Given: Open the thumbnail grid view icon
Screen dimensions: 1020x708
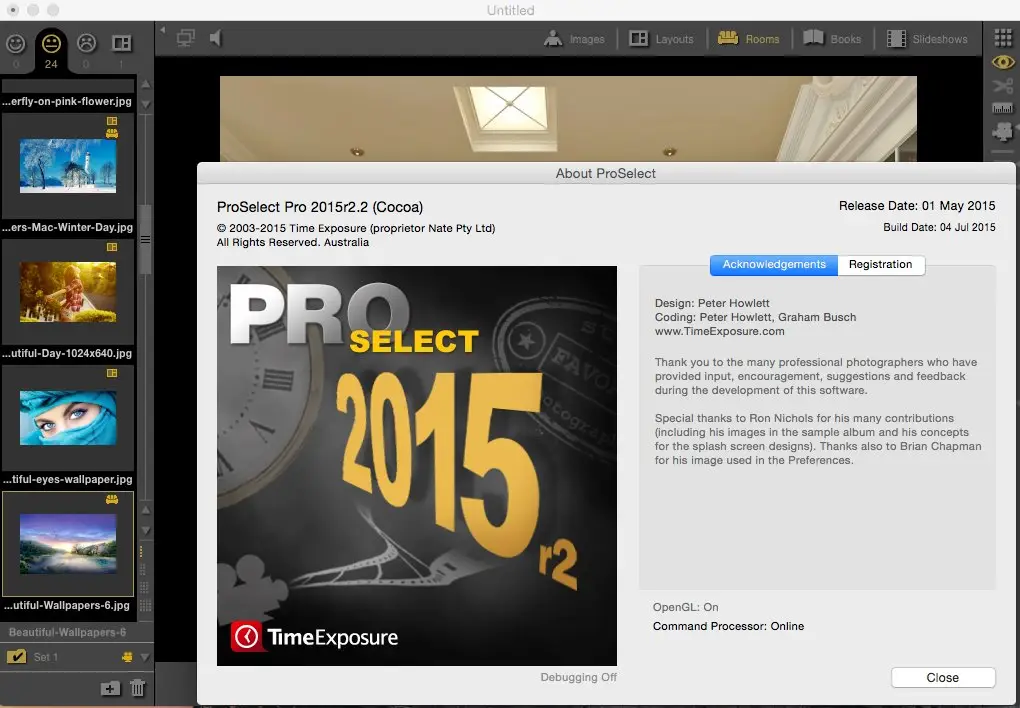Looking at the screenshot, I should point(1002,38).
